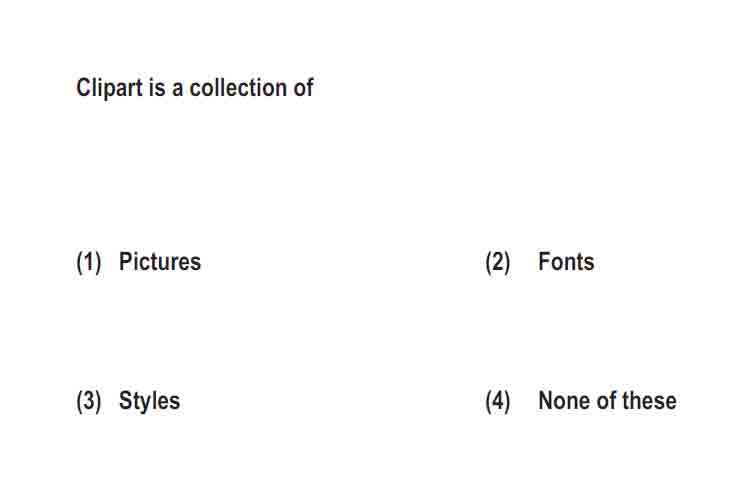
Task: Click the (3) option number
Action: click(x=89, y=401)
